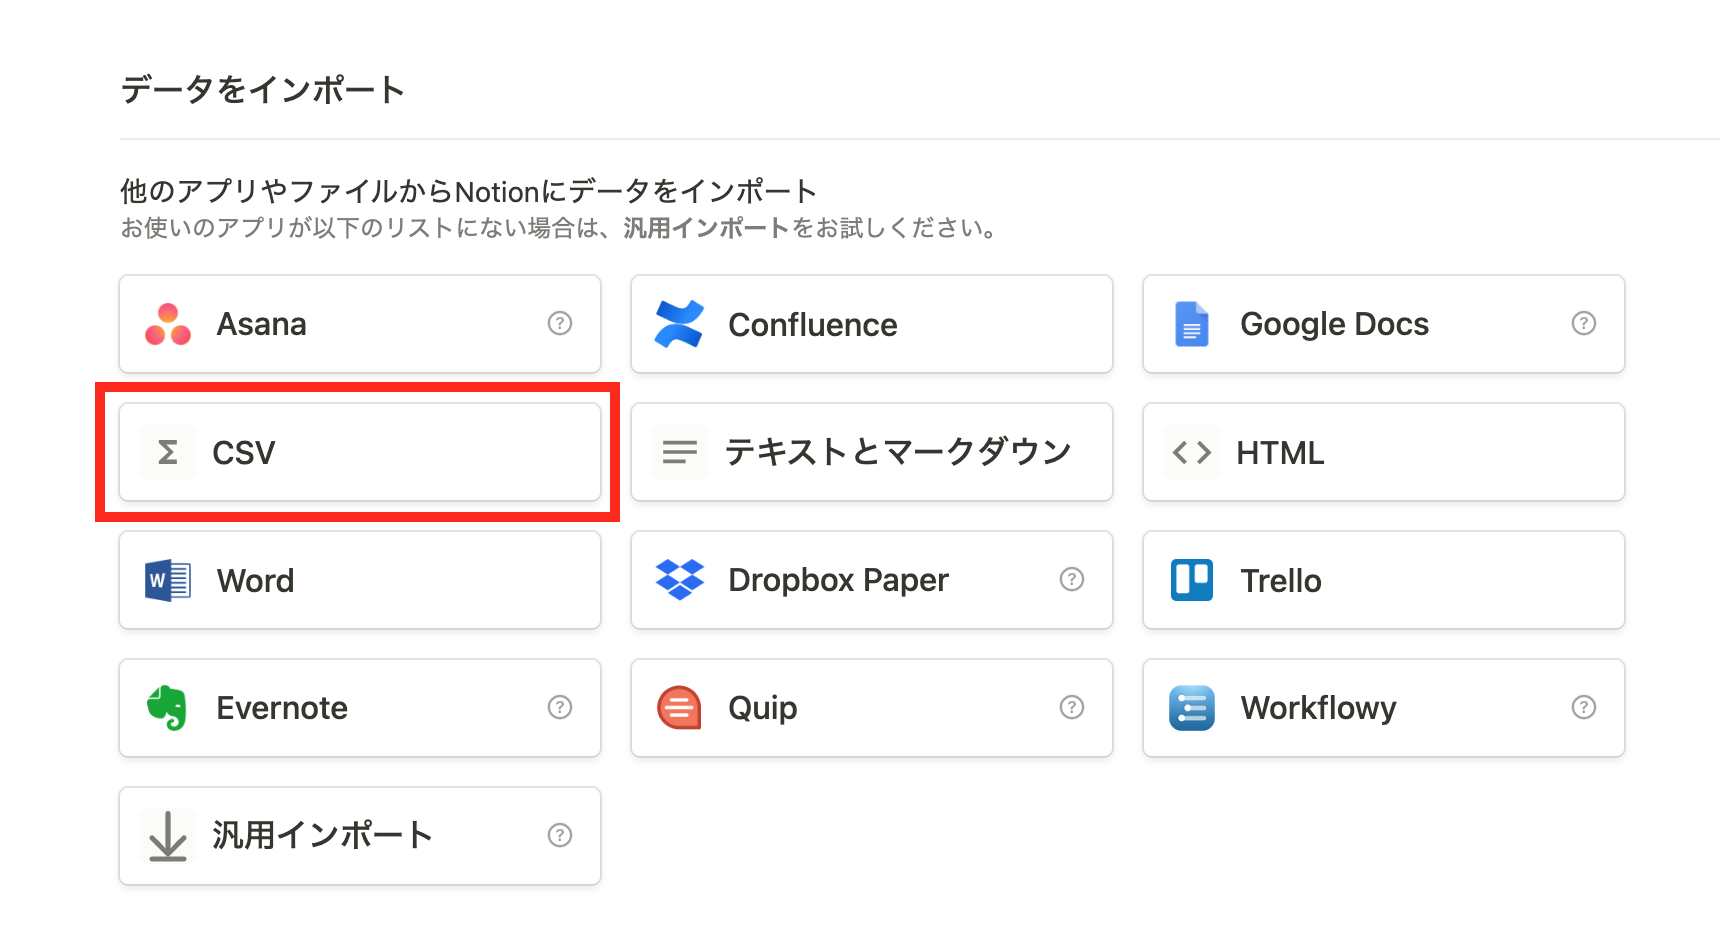Import from Google Docs
This screenshot has height=944, width=1726.
(1384, 324)
